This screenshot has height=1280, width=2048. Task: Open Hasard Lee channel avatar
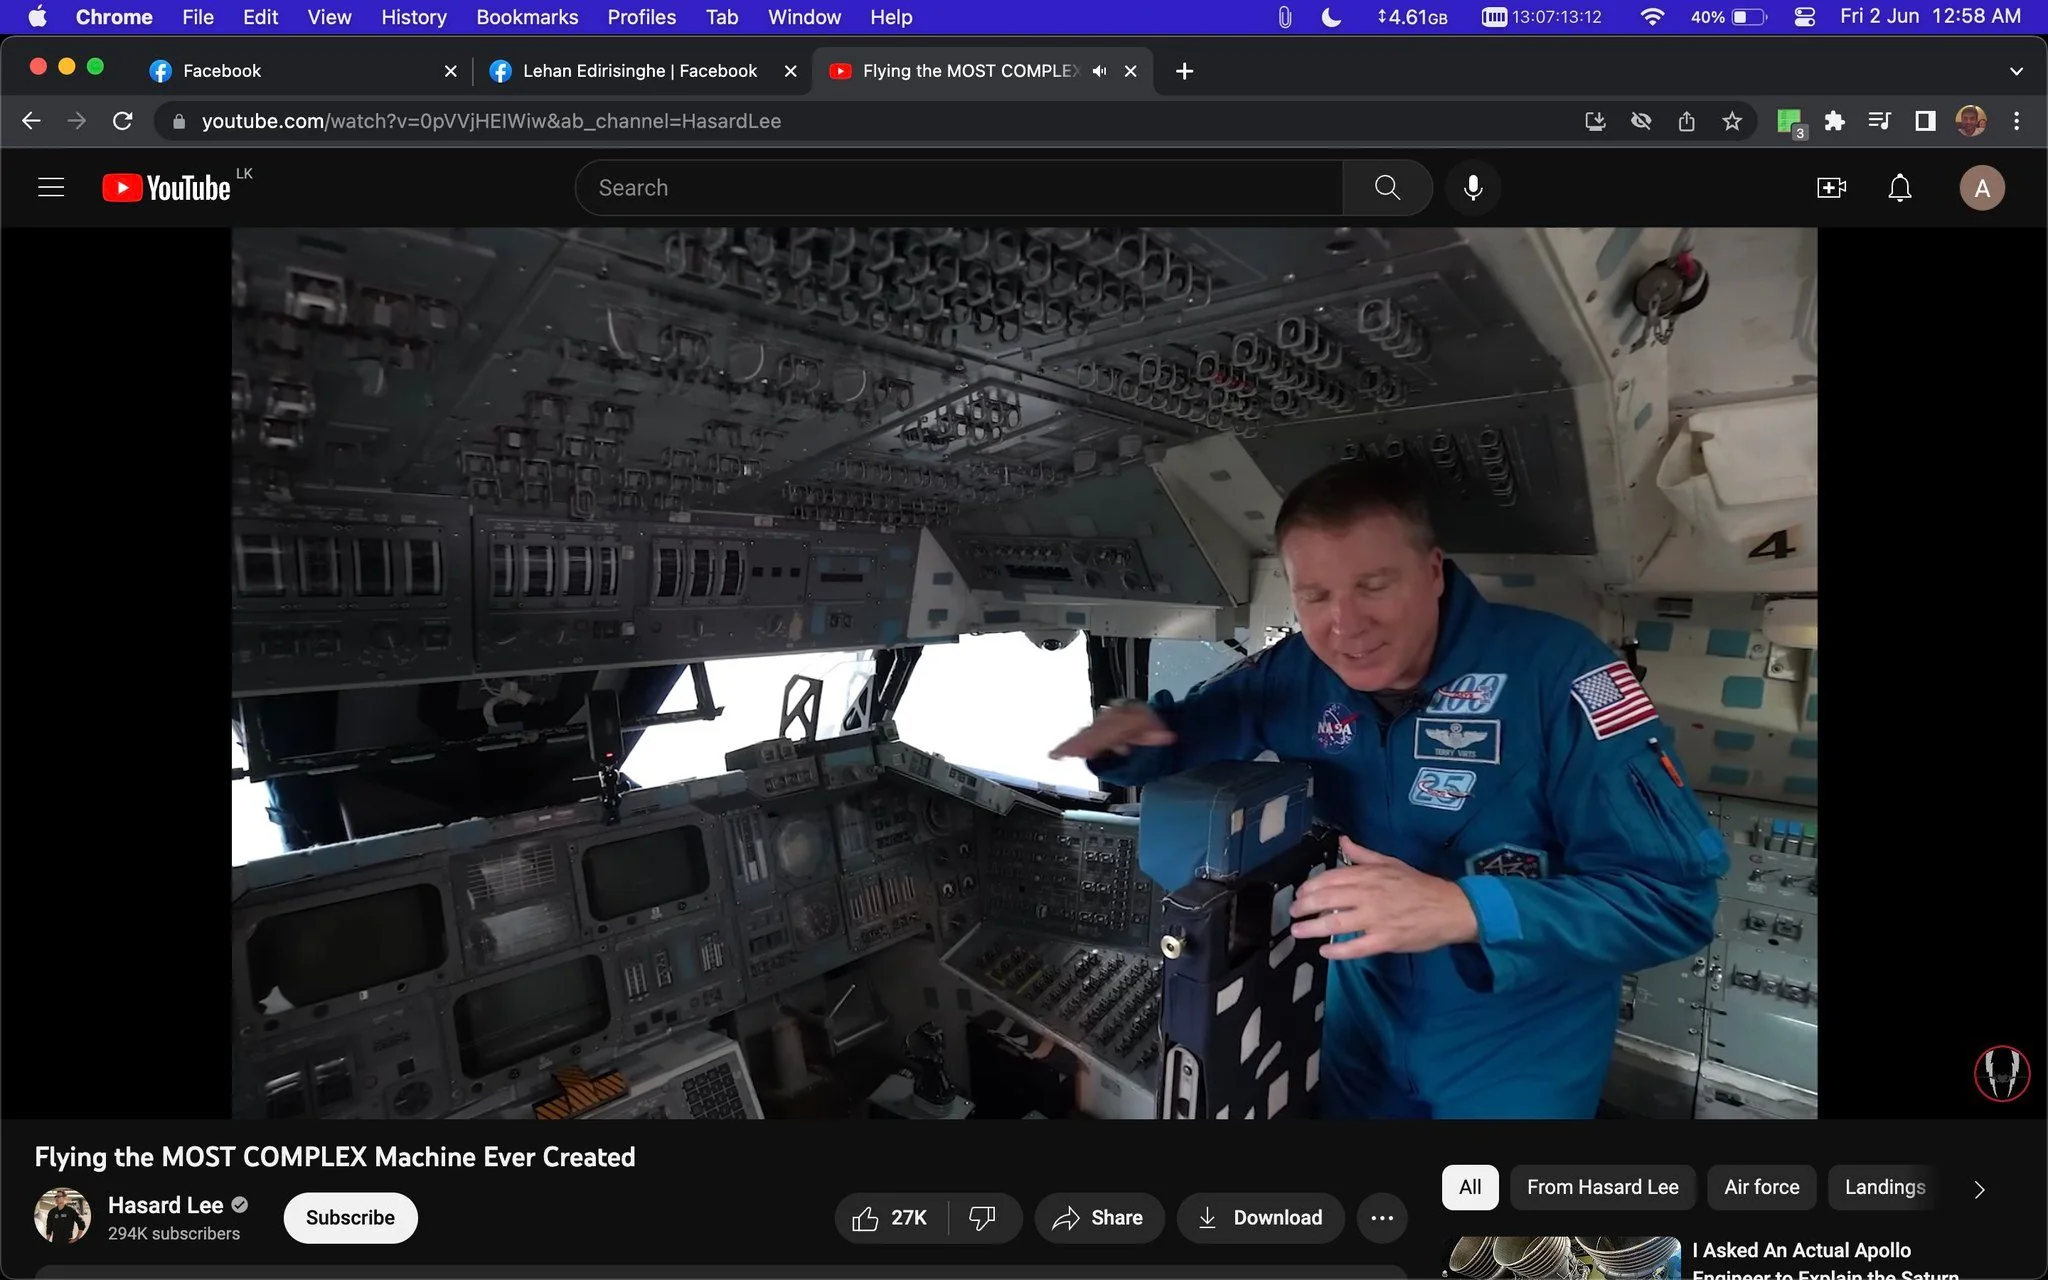tap(62, 1216)
